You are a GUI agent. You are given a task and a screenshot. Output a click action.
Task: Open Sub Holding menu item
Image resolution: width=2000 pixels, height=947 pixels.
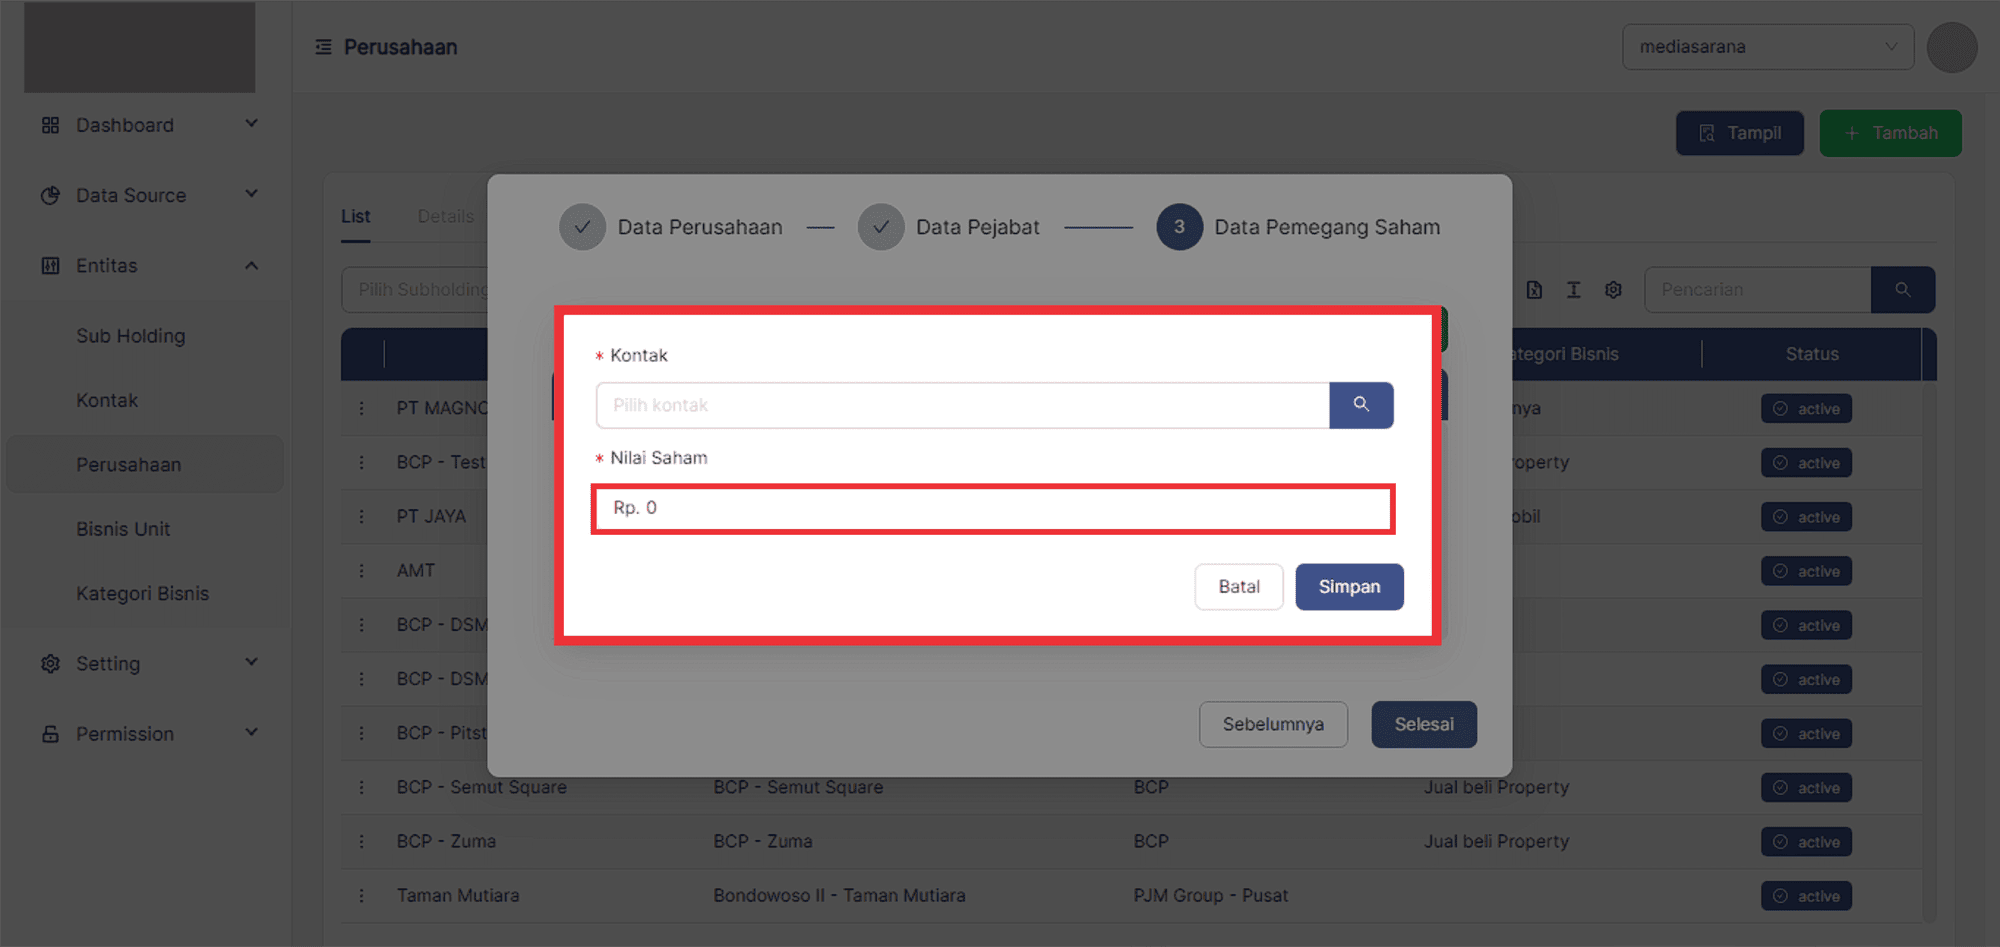[131, 336]
